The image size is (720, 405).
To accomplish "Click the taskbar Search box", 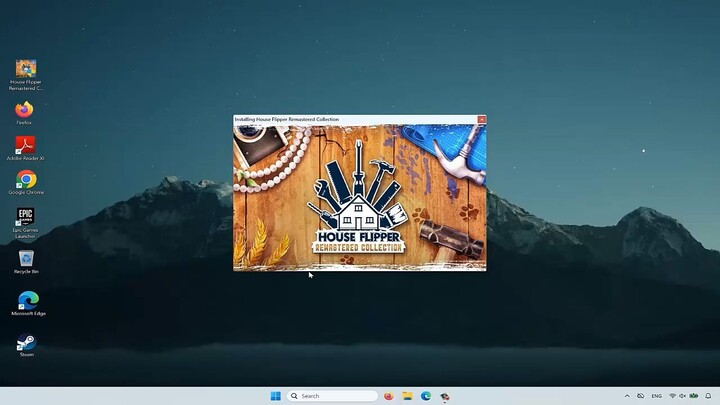I will (332, 396).
